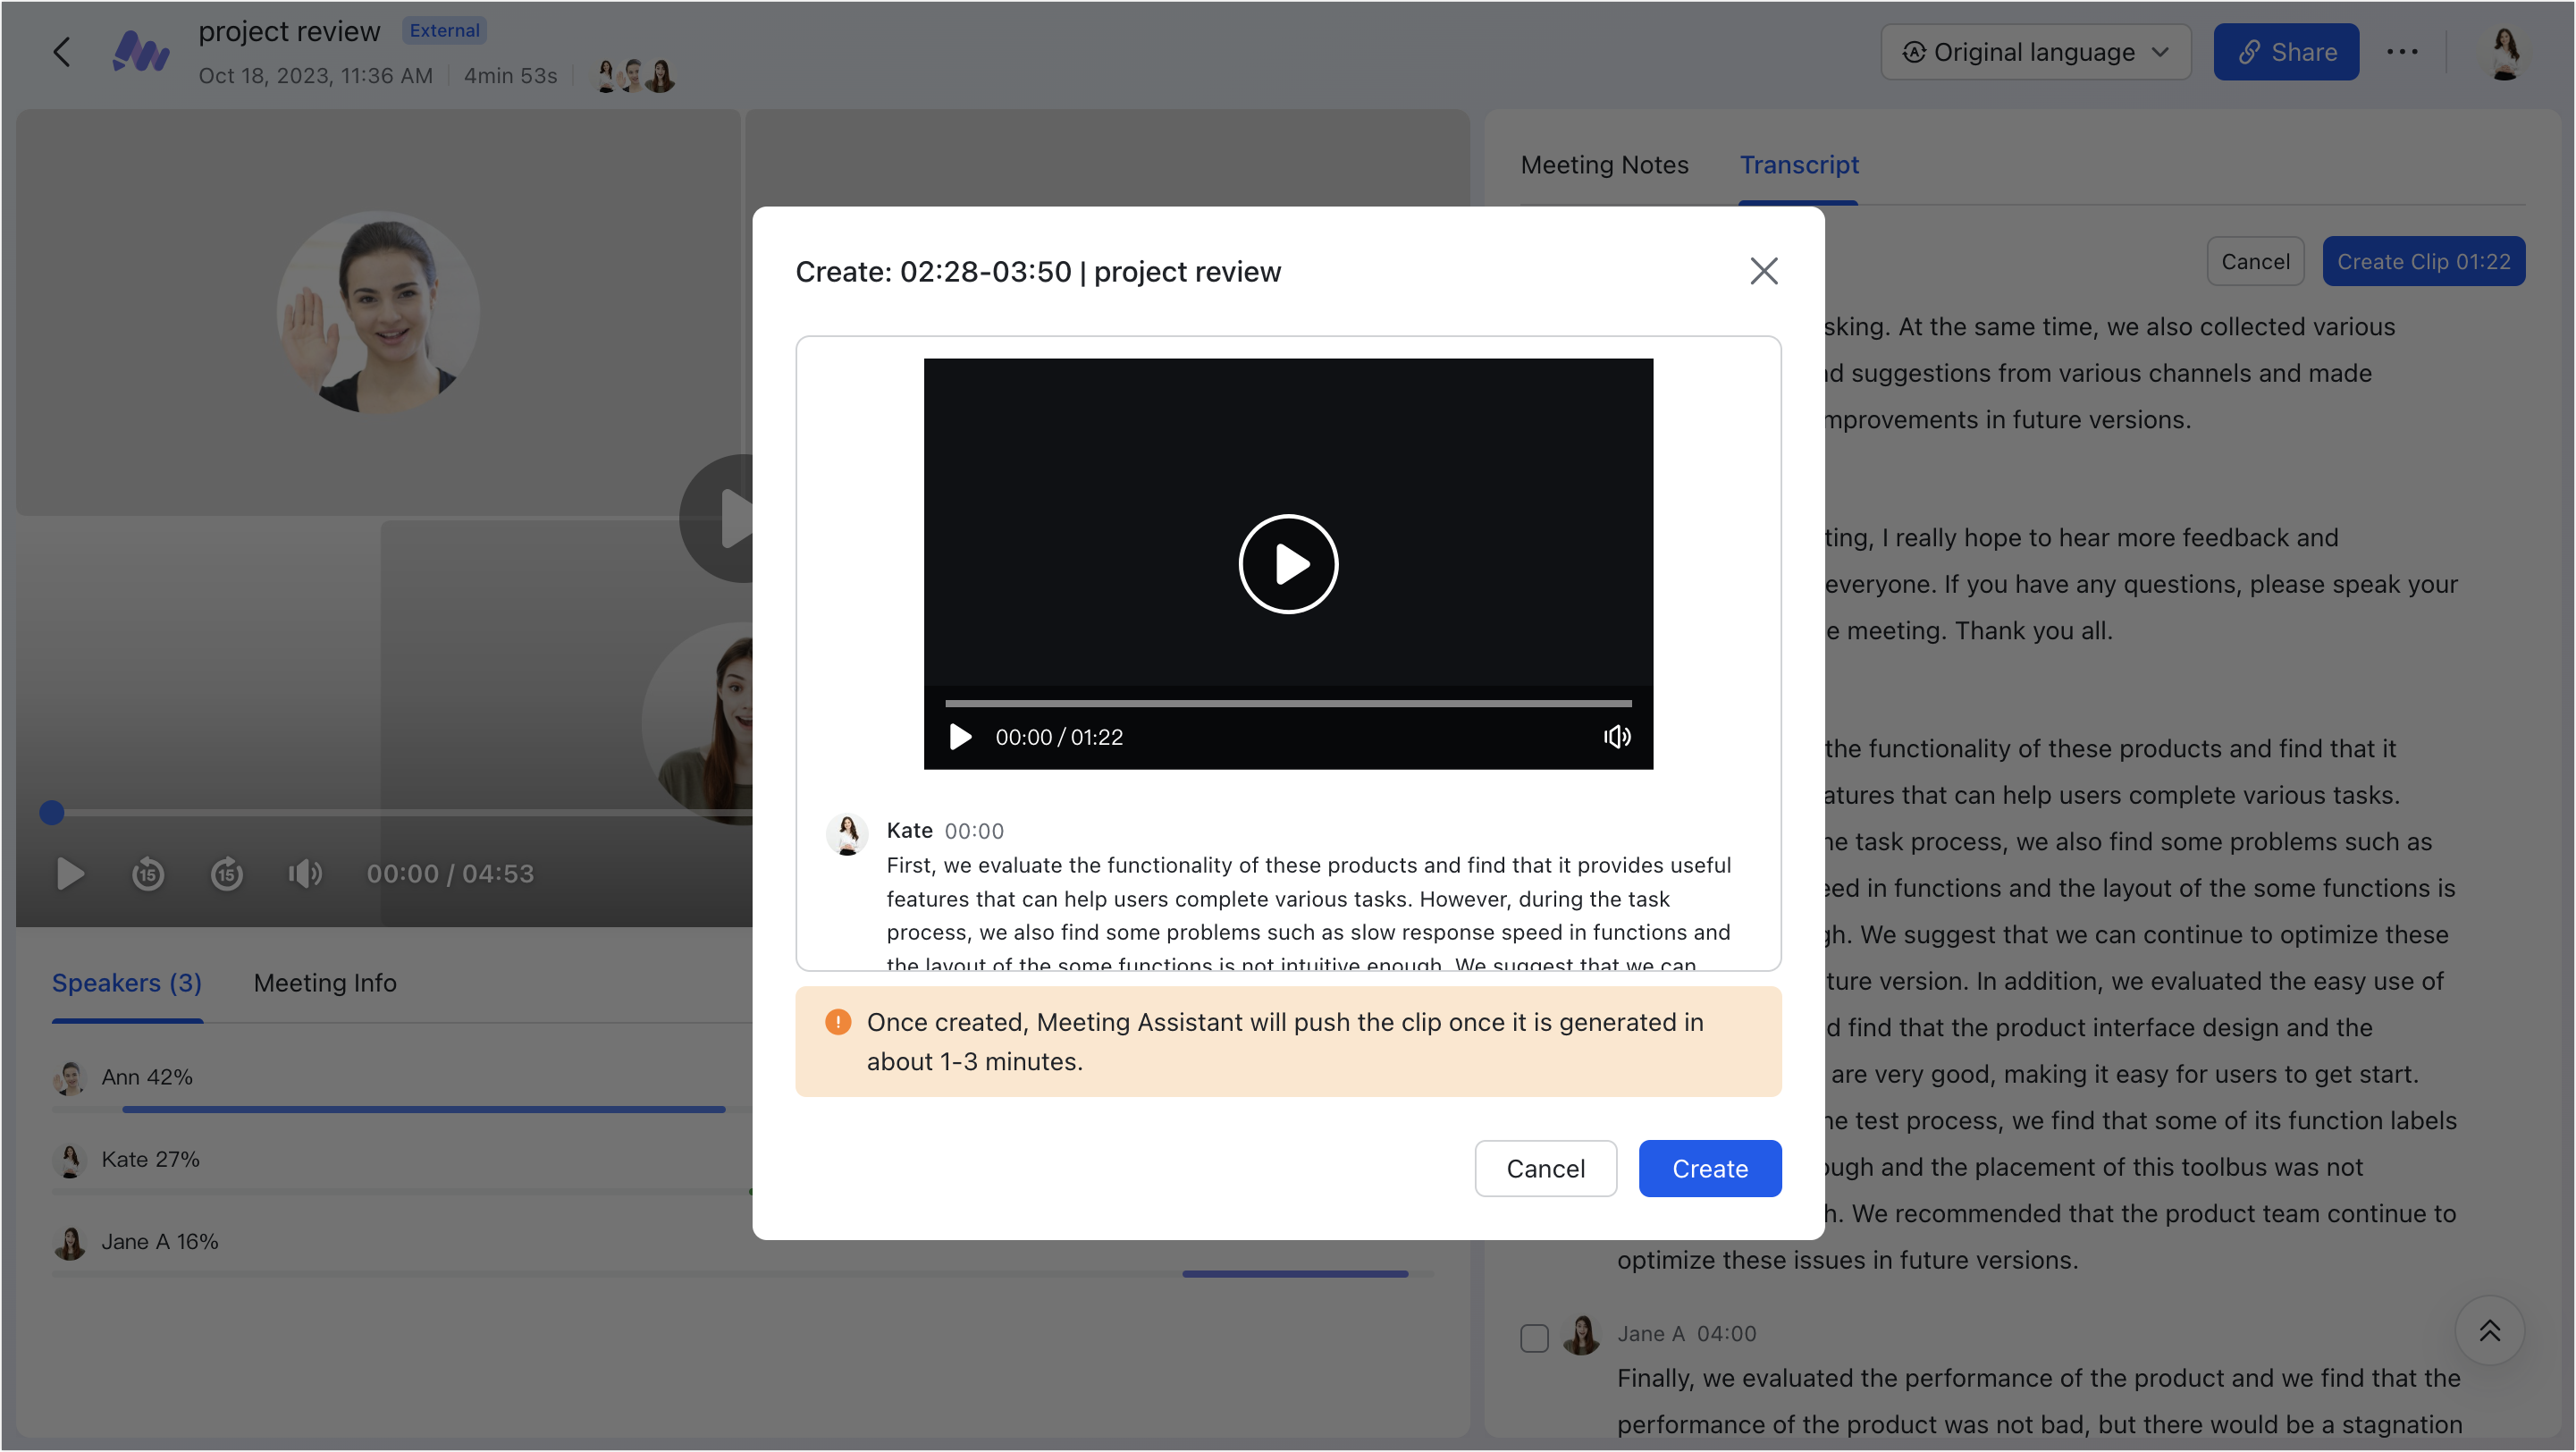Click small play icon in clip control bar

(960, 737)
